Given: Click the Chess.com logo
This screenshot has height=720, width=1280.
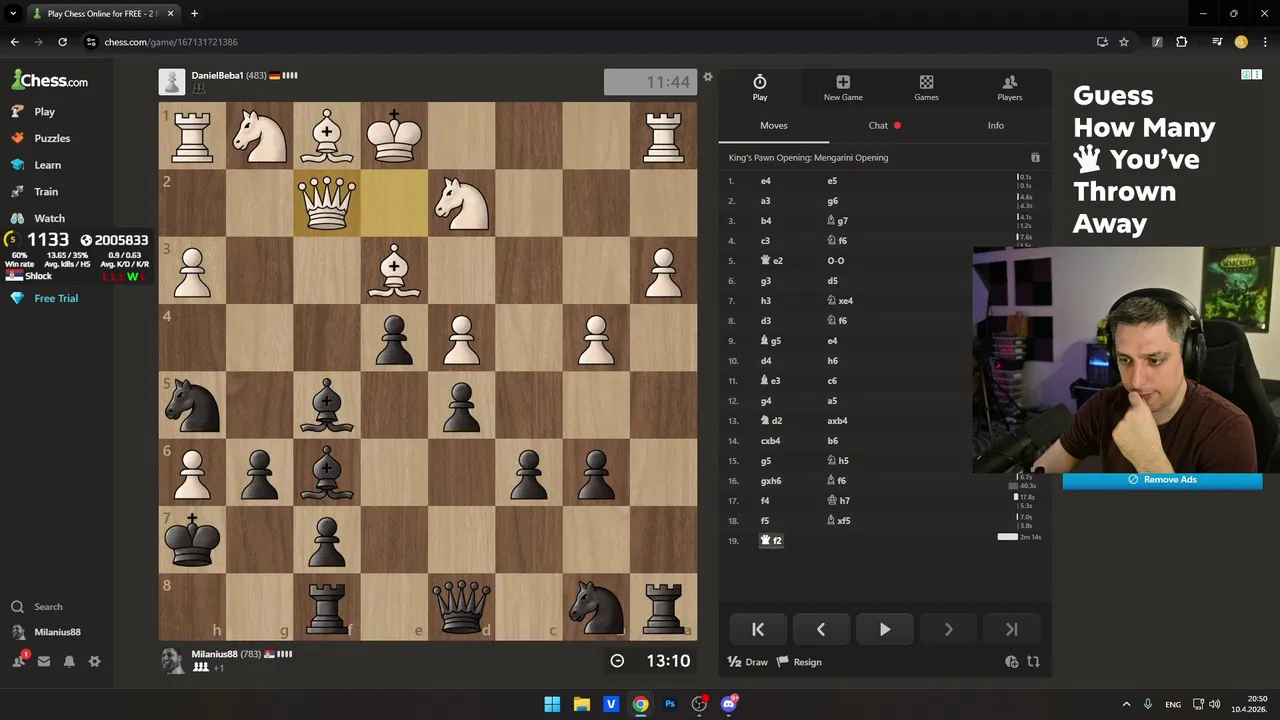Looking at the screenshot, I should (x=50, y=80).
